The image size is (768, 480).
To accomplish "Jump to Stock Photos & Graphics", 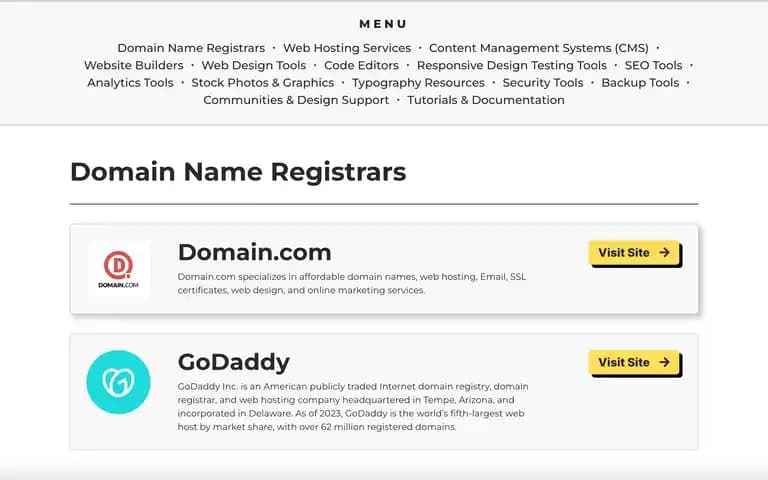I will 263,83.
